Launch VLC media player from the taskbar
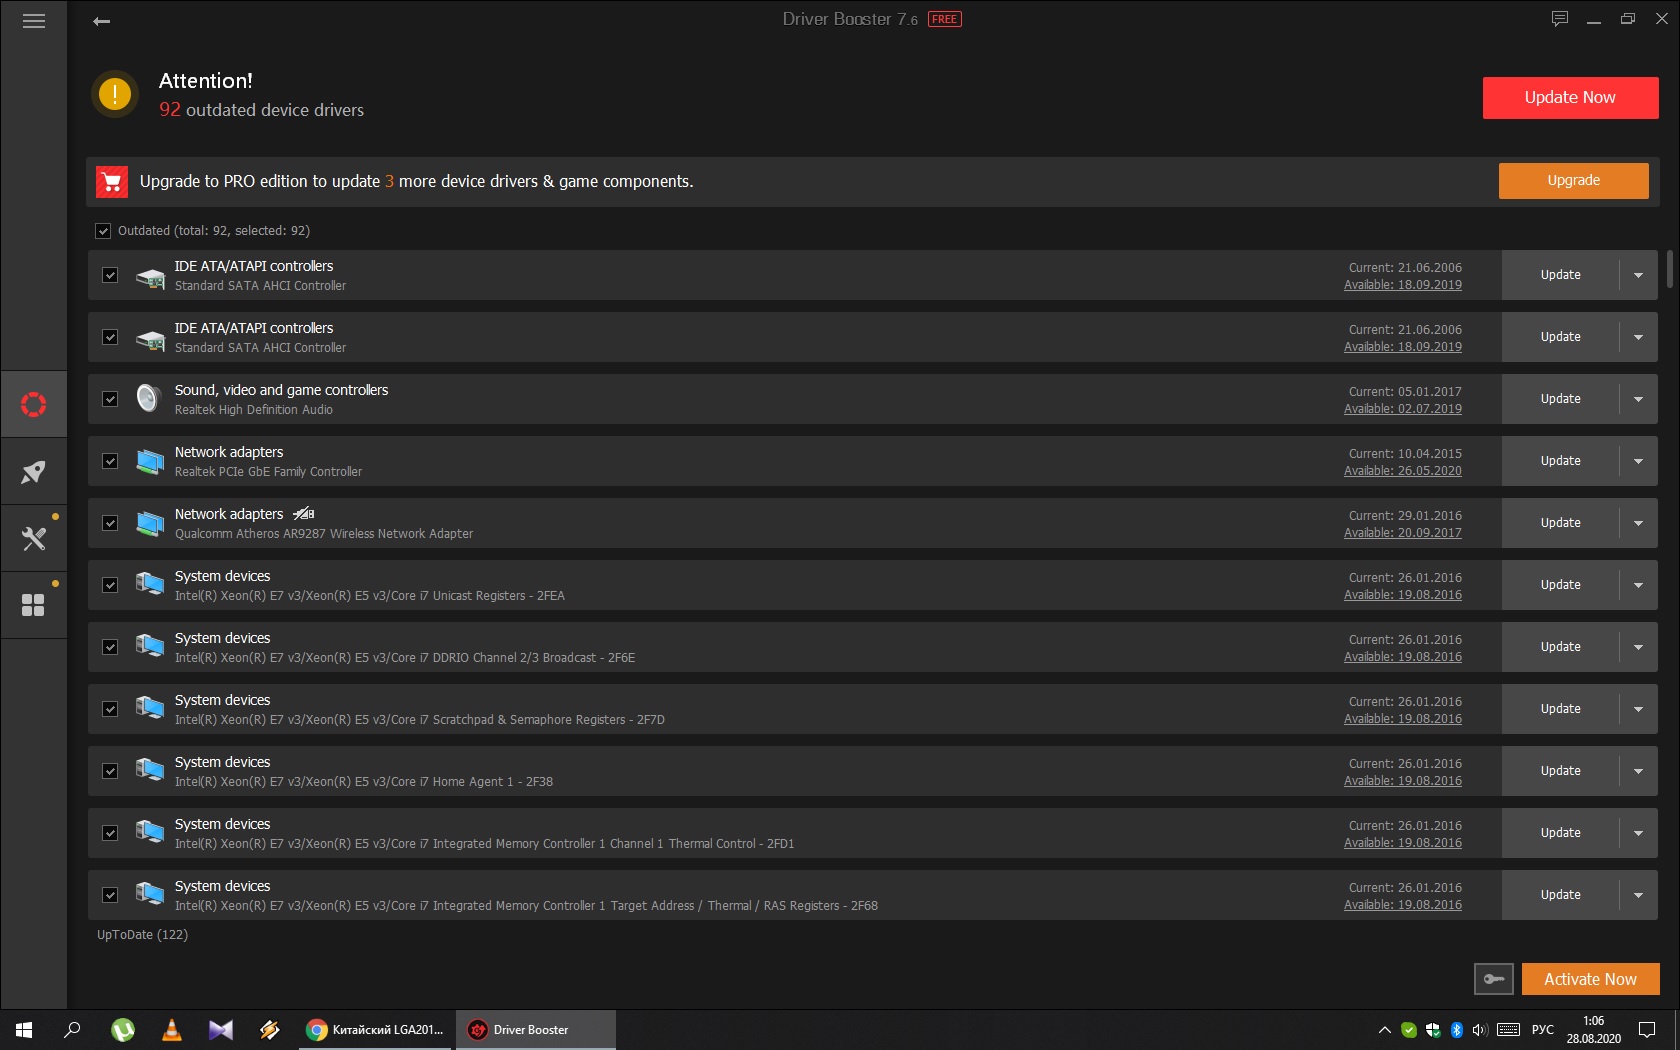 (x=172, y=1030)
